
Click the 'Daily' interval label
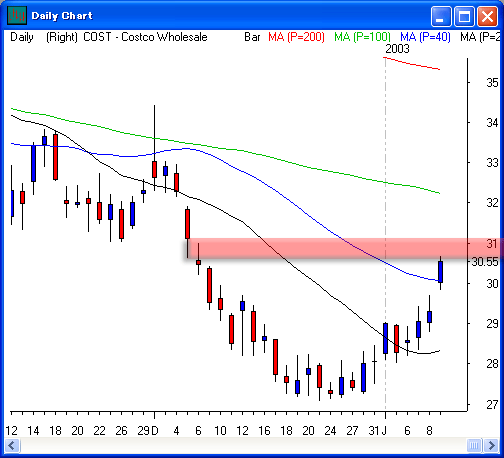tap(22, 37)
